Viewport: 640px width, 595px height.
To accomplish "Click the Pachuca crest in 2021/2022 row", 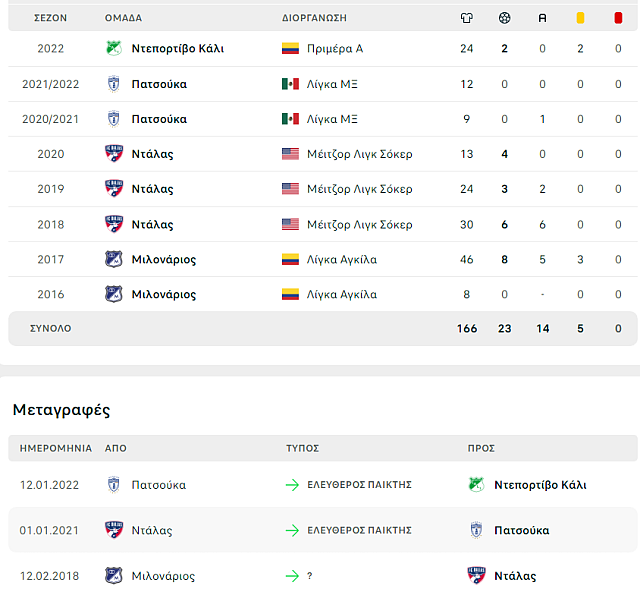I will point(113,84).
